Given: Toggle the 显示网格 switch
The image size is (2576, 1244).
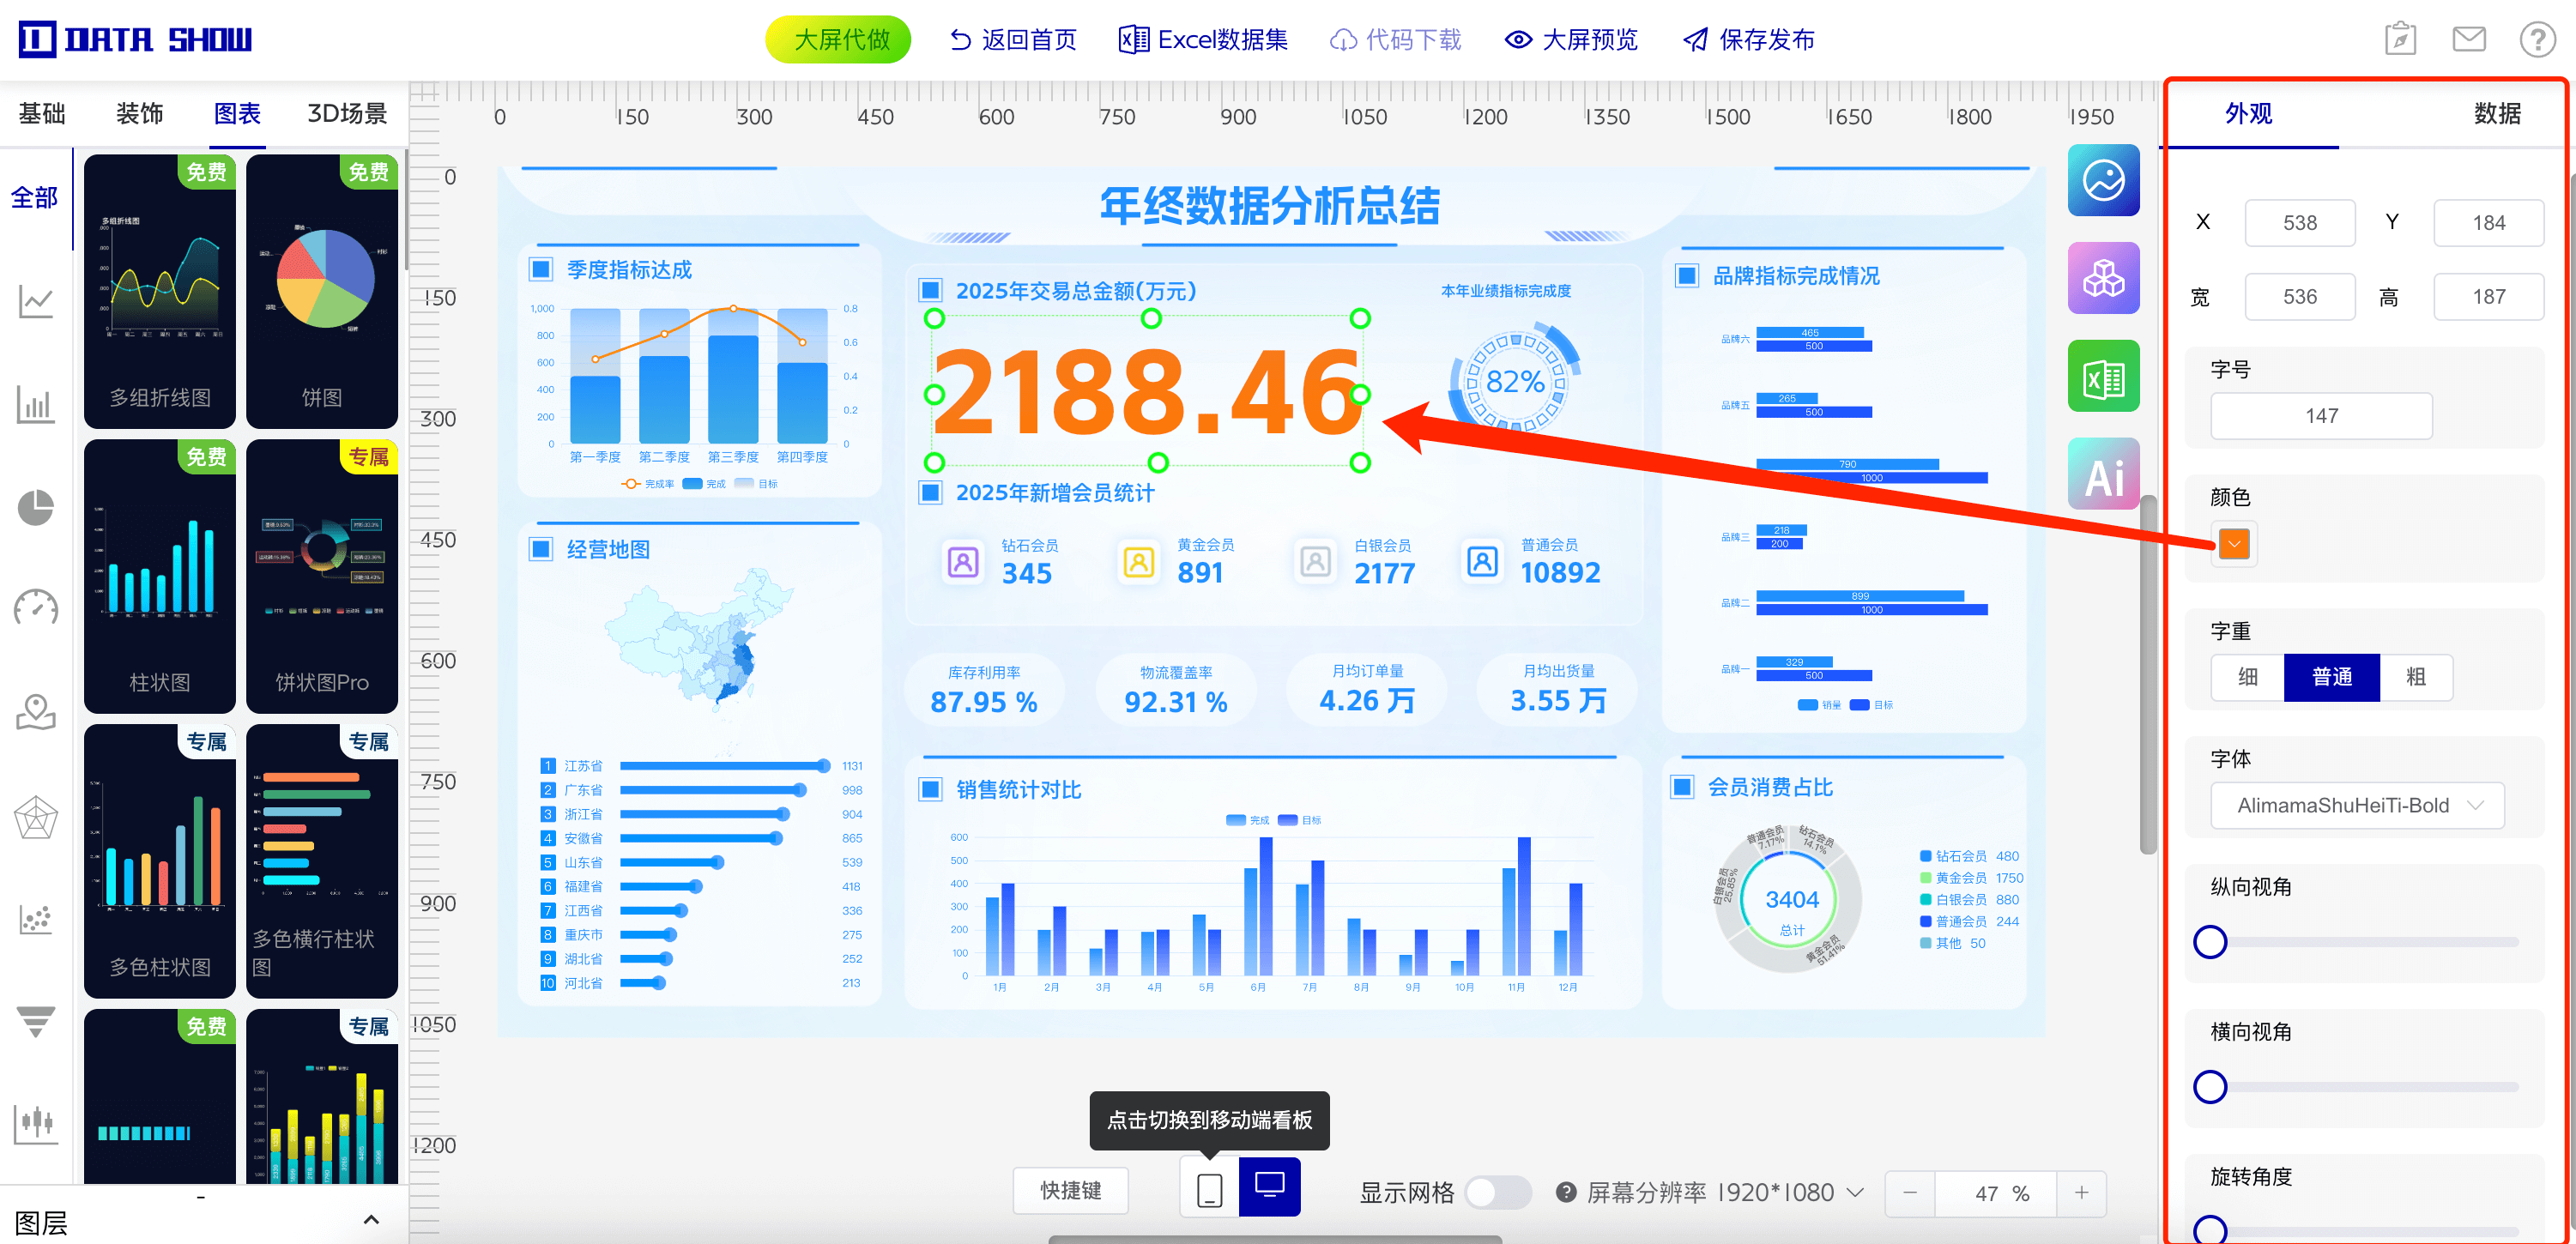Looking at the screenshot, I should pyautogui.click(x=1497, y=1192).
